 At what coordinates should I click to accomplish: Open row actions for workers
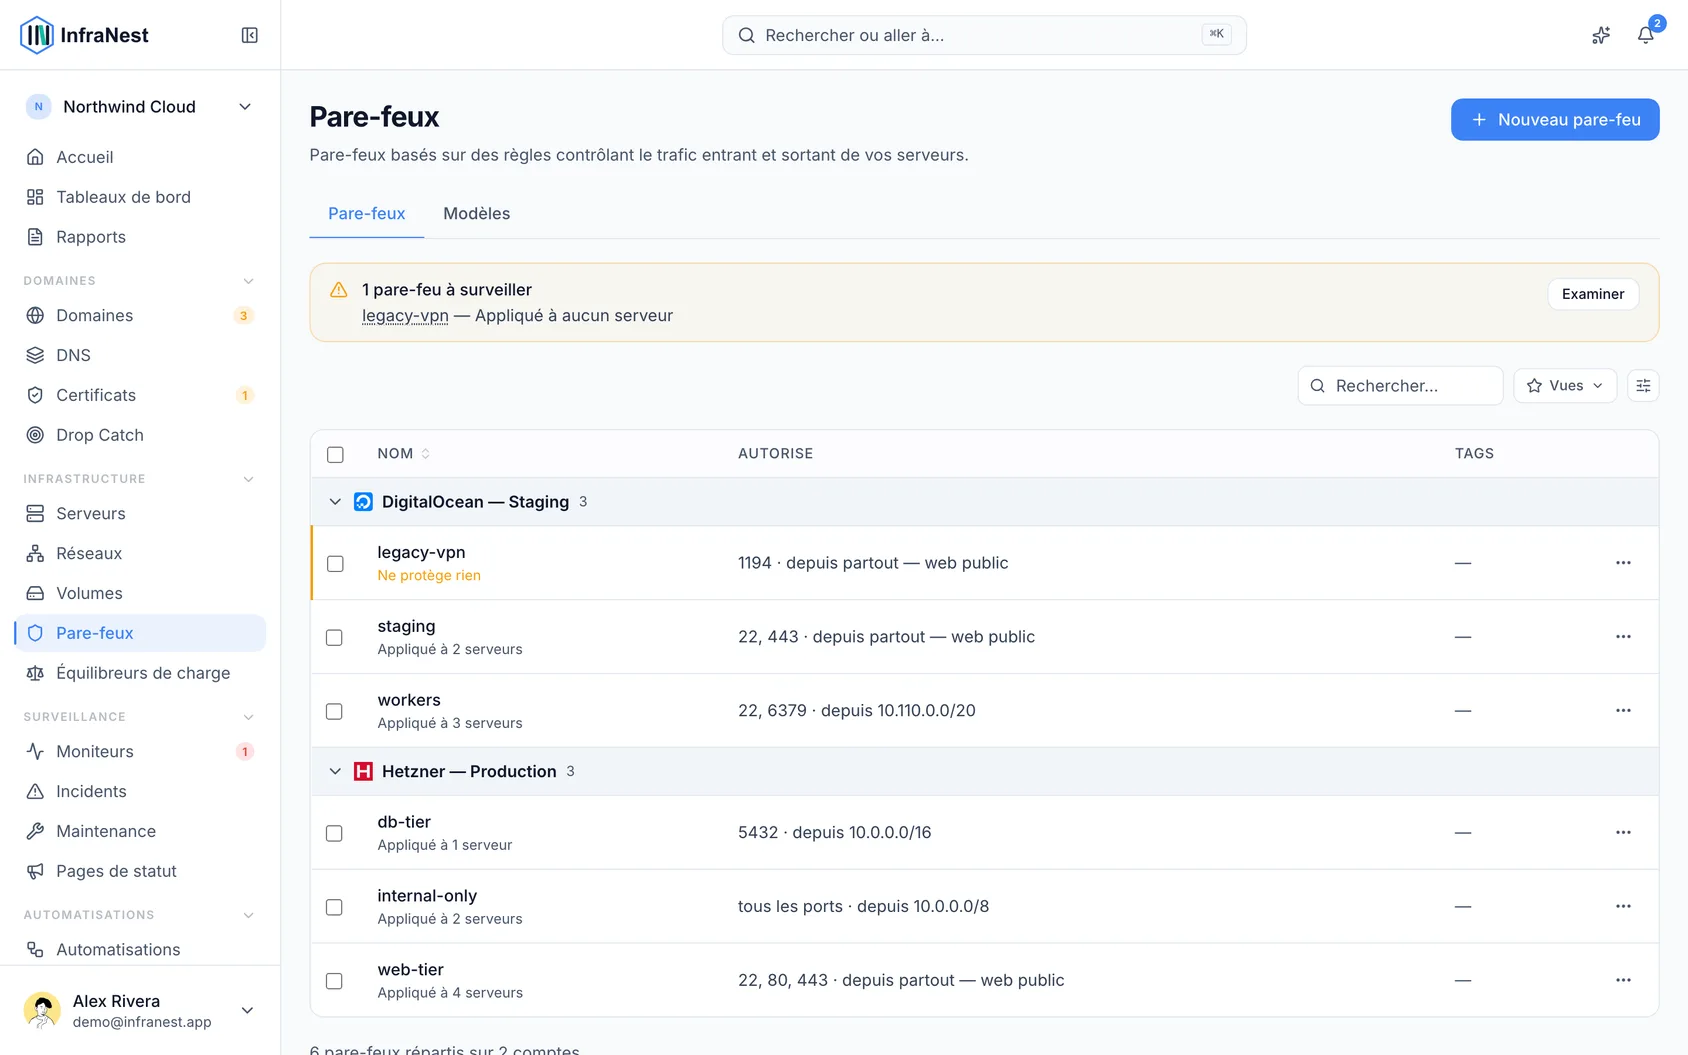pos(1623,711)
